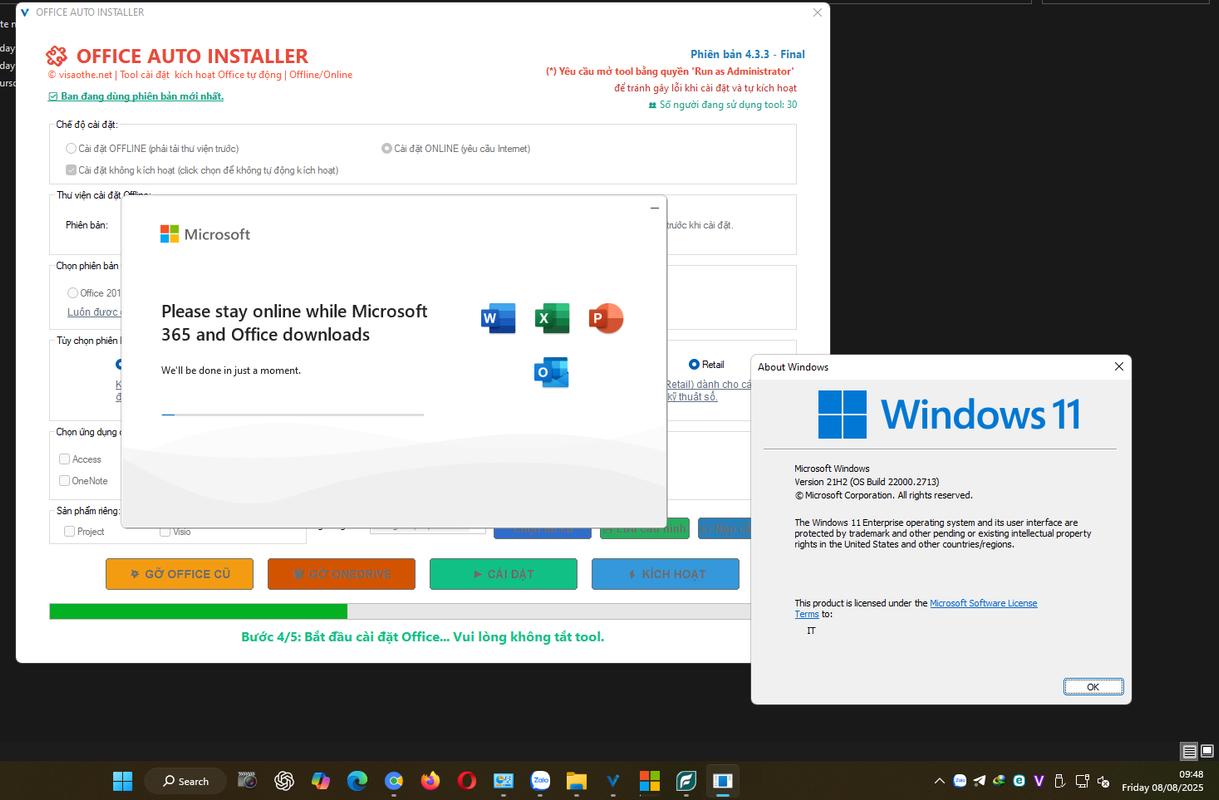The width and height of the screenshot is (1219, 800).
Task: Open clock and date 09:48 in taskbar
Action: click(x=1162, y=781)
